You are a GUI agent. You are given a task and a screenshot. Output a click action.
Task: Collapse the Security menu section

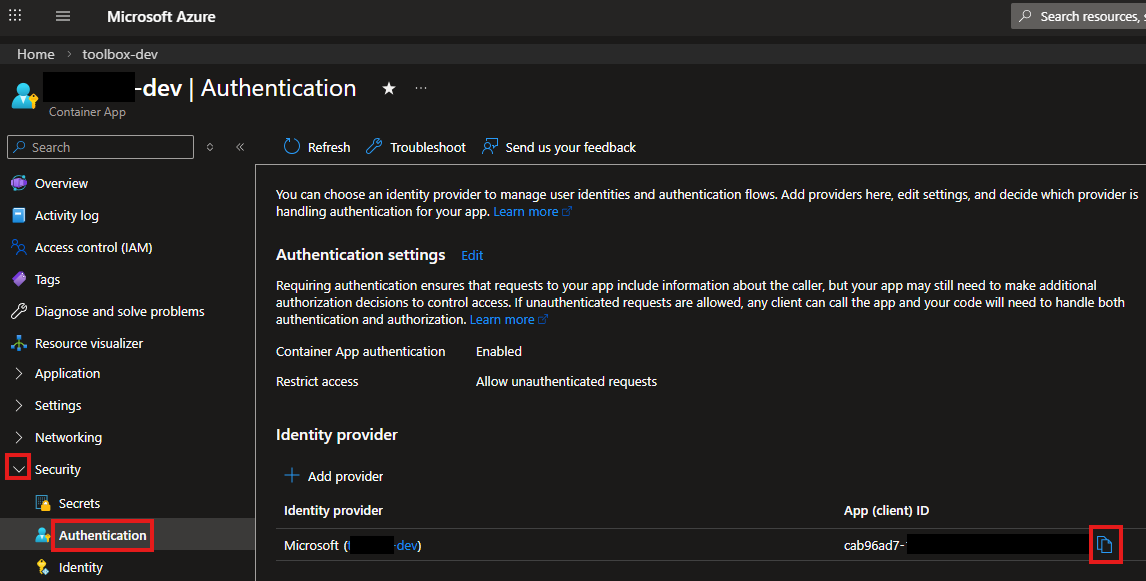click(18, 469)
